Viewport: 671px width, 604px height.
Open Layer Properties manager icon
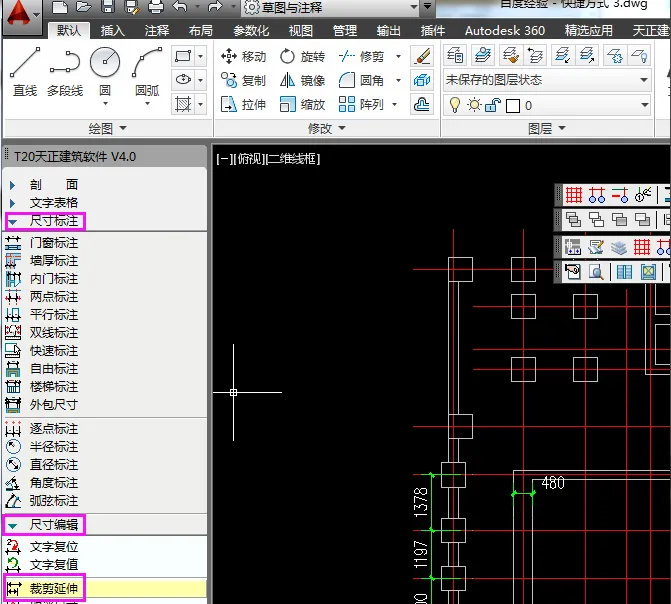click(455, 55)
